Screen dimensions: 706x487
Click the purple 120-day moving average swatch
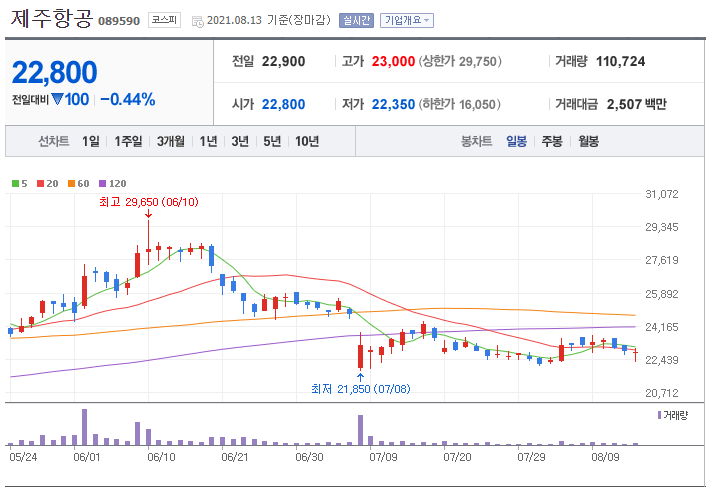tap(102, 184)
